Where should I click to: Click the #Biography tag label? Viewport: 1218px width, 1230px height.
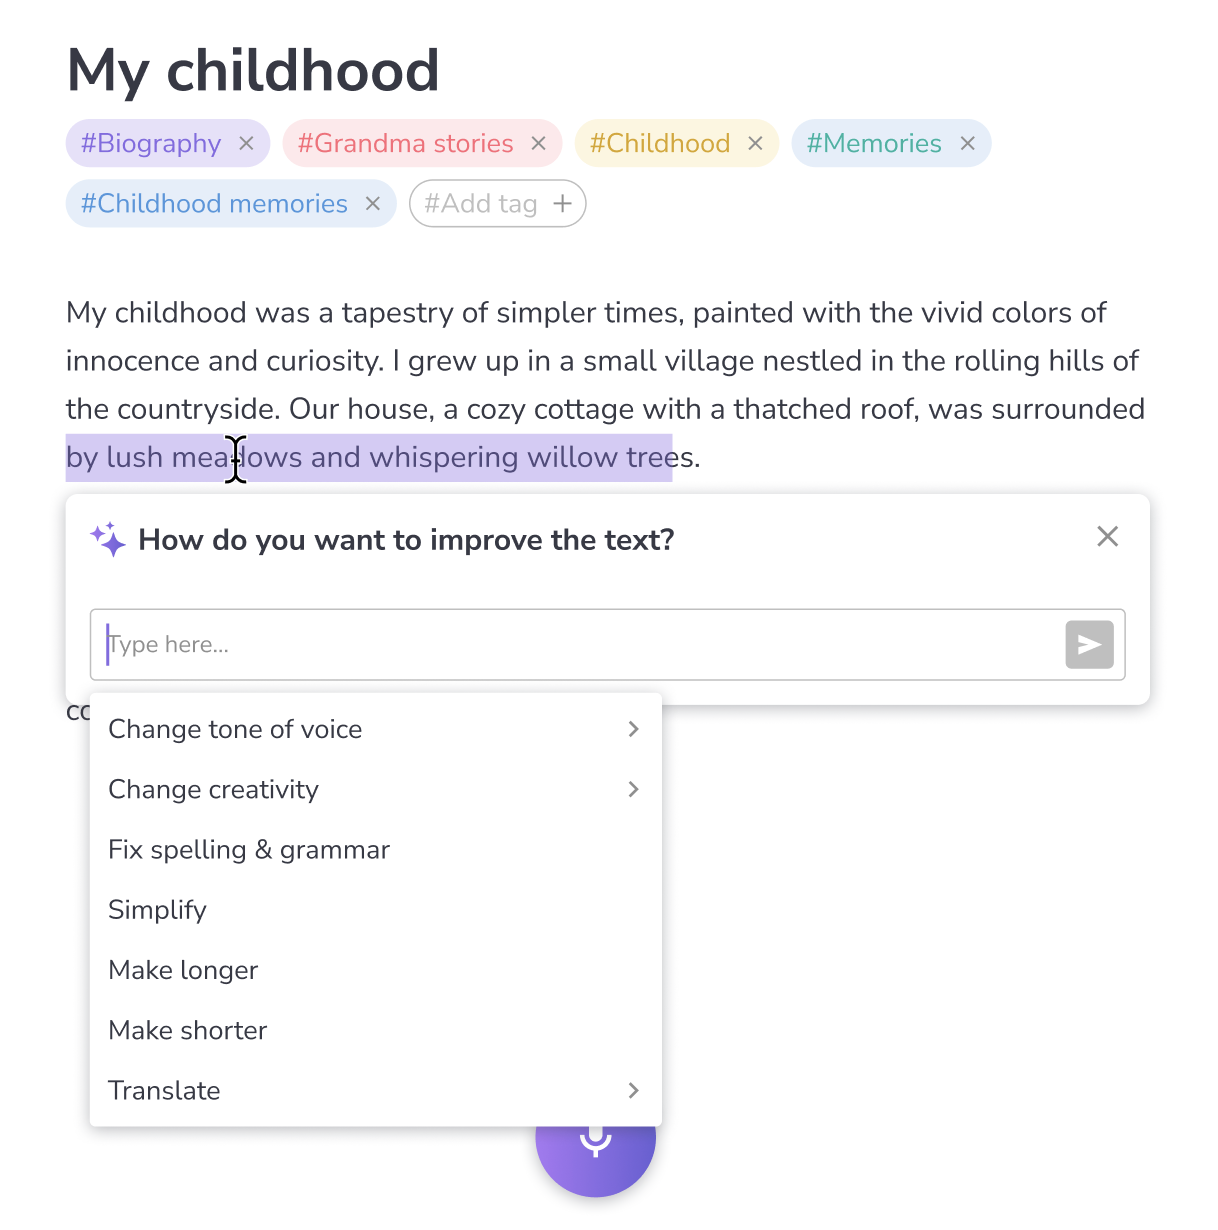point(151,144)
